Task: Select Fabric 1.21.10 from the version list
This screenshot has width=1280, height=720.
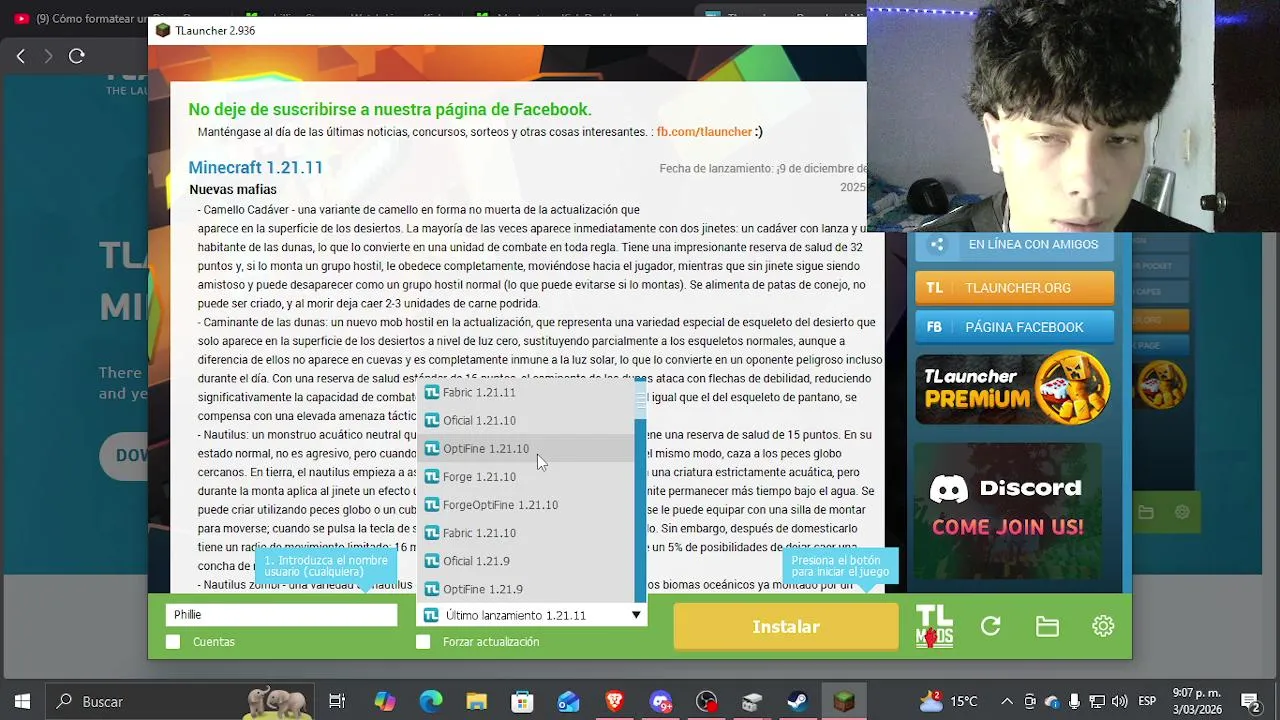Action: point(526,533)
